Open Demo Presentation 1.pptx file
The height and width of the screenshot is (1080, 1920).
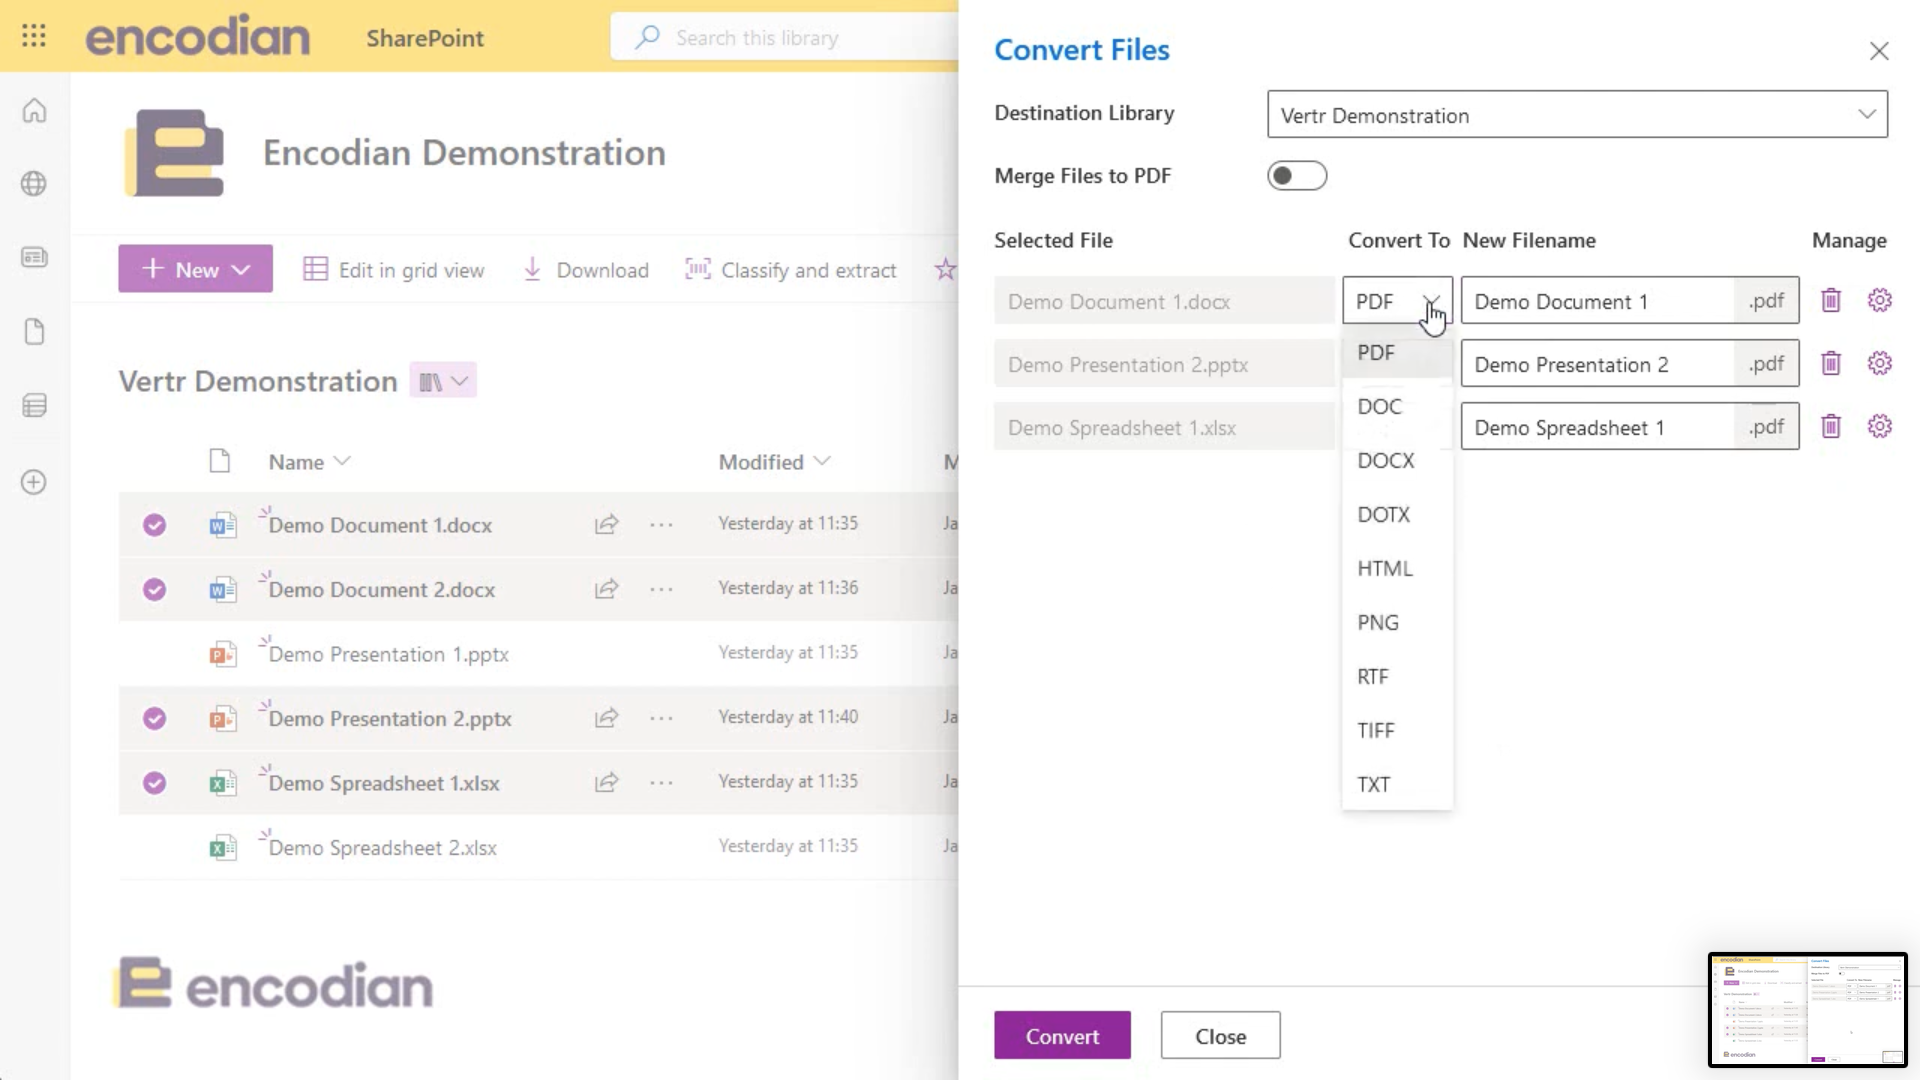point(389,654)
